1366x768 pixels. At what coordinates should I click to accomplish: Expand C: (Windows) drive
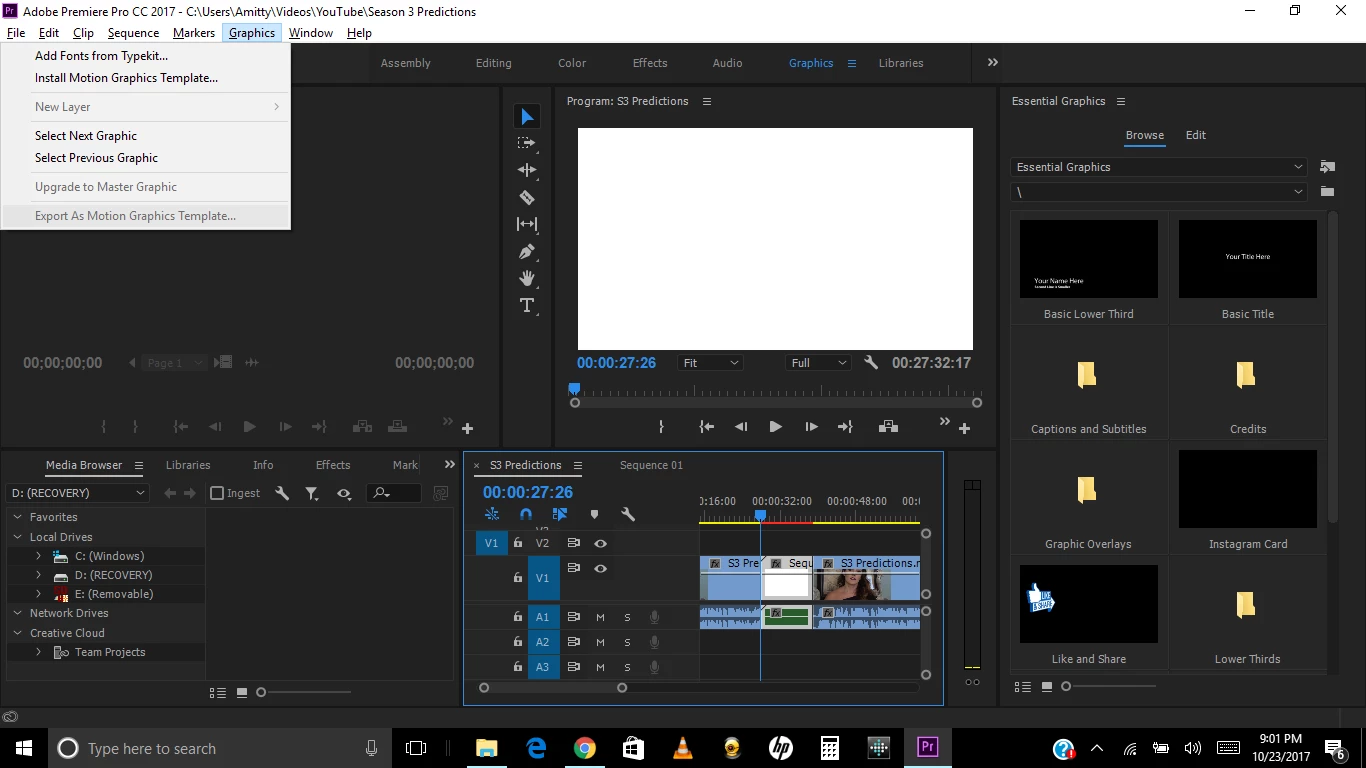coord(38,556)
